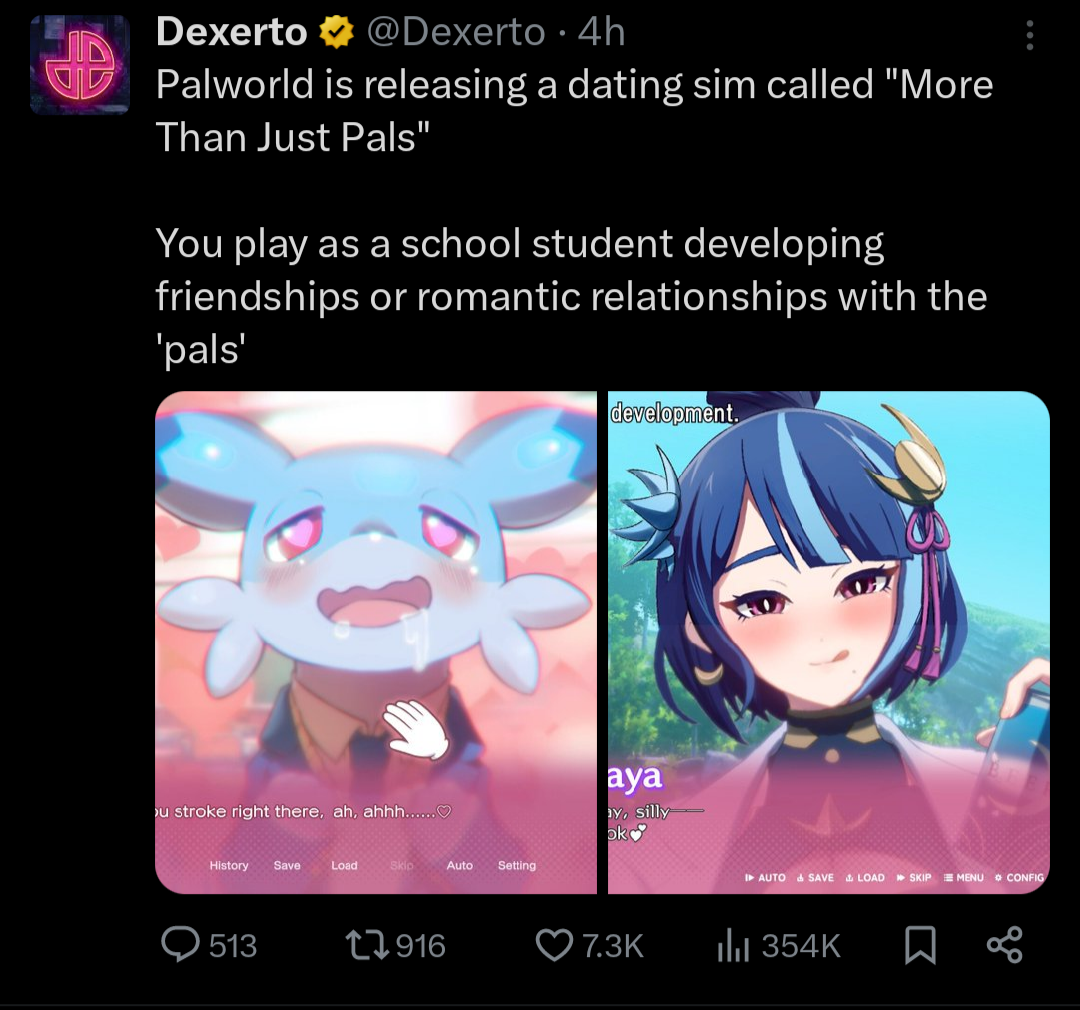Open the reply comment icon
The width and height of the screenshot is (1080, 1010).
180,945
